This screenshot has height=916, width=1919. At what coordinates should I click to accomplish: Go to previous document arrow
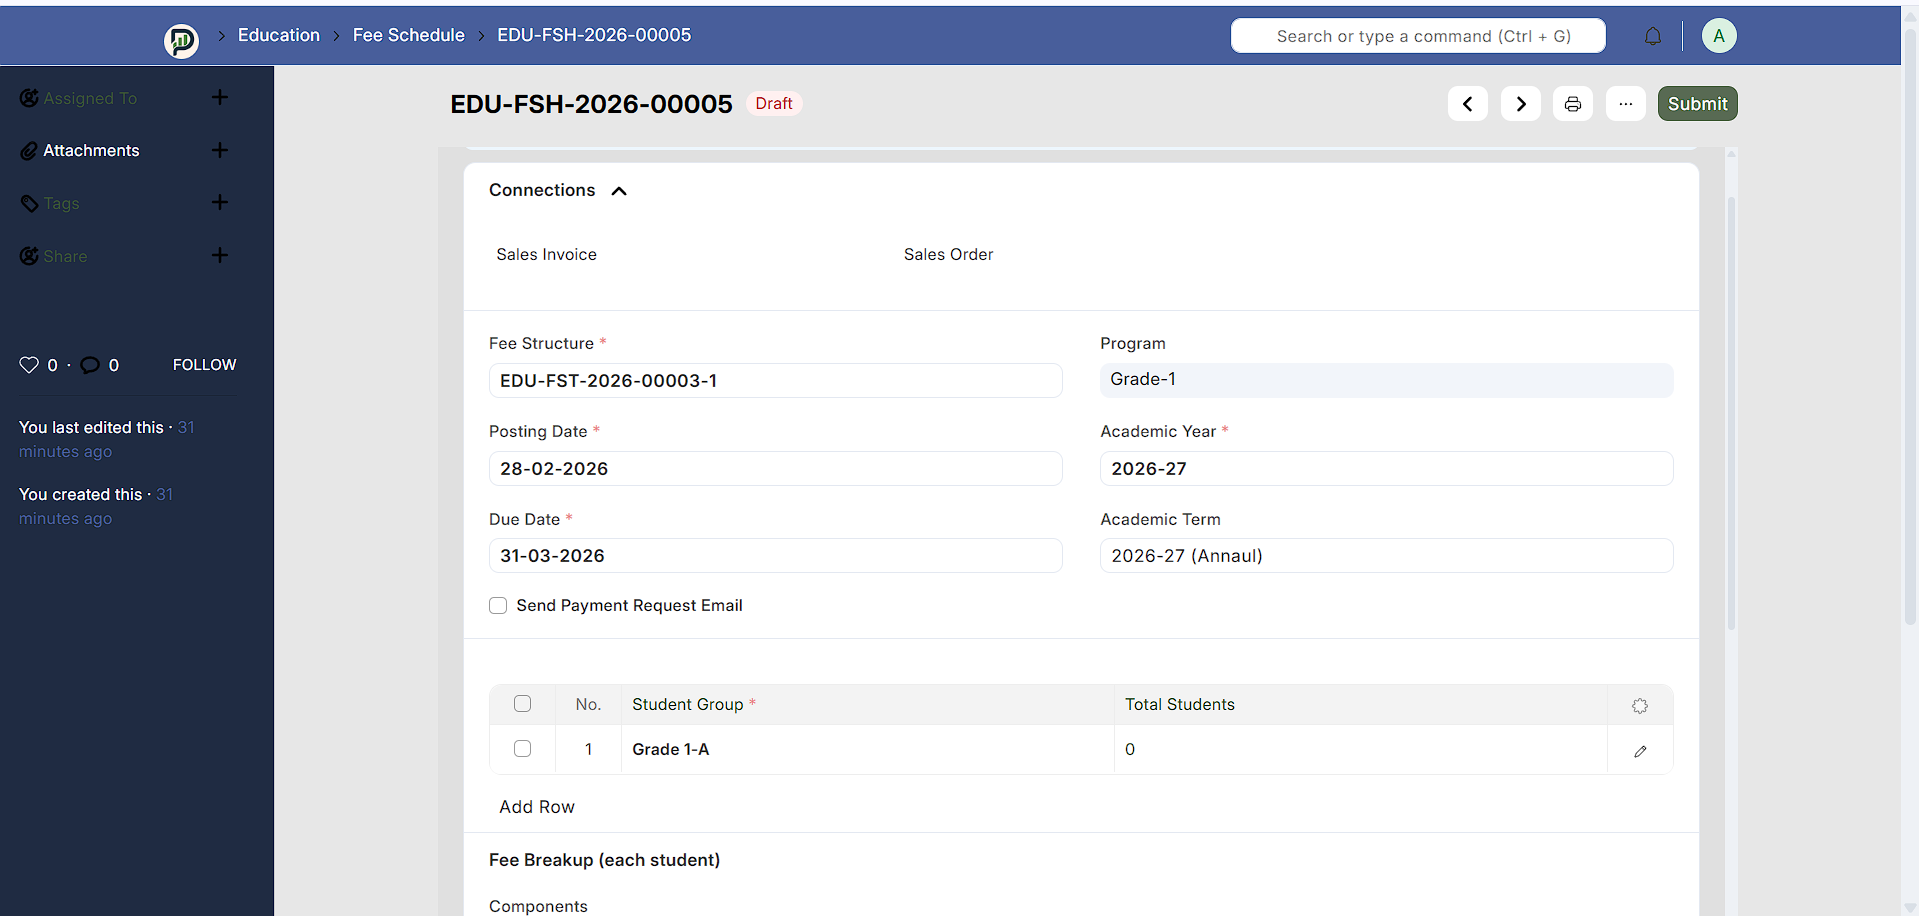(1467, 104)
